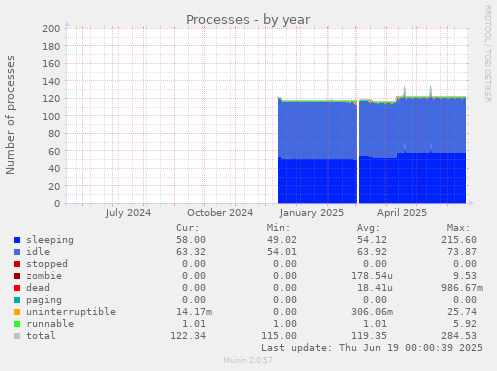Click uninterruptible current value 14.17m
This screenshot has width=497, height=371.
[x=194, y=312]
